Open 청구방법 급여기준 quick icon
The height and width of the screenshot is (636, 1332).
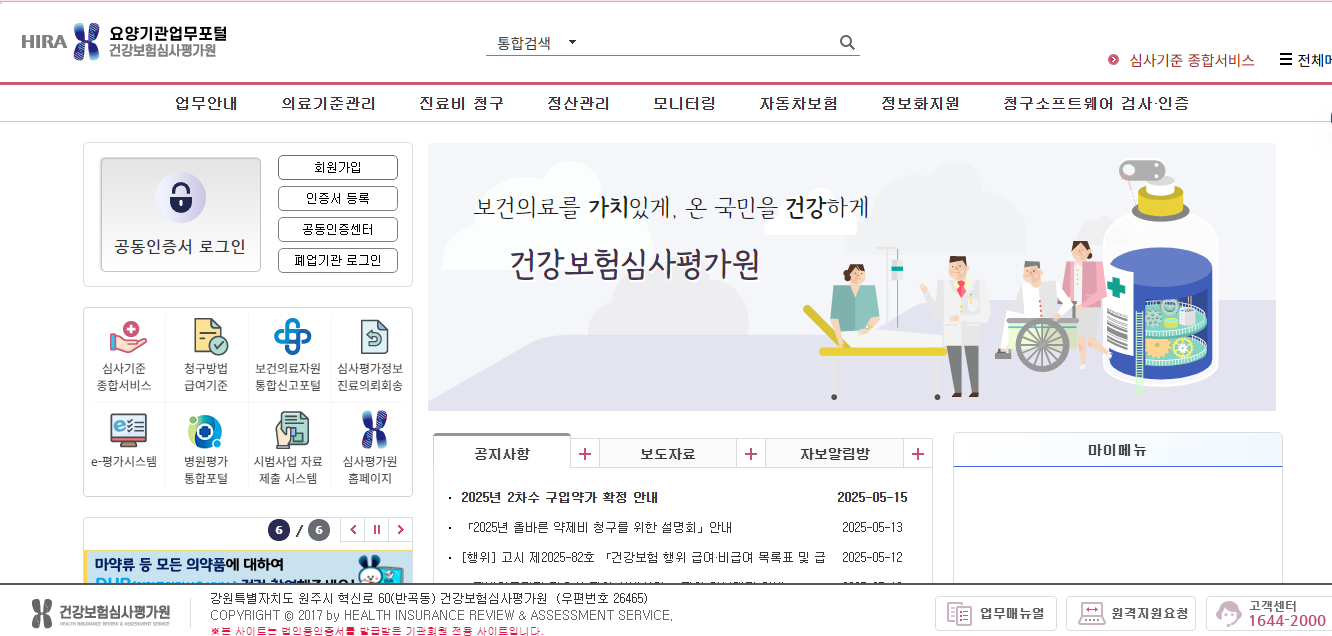click(206, 356)
